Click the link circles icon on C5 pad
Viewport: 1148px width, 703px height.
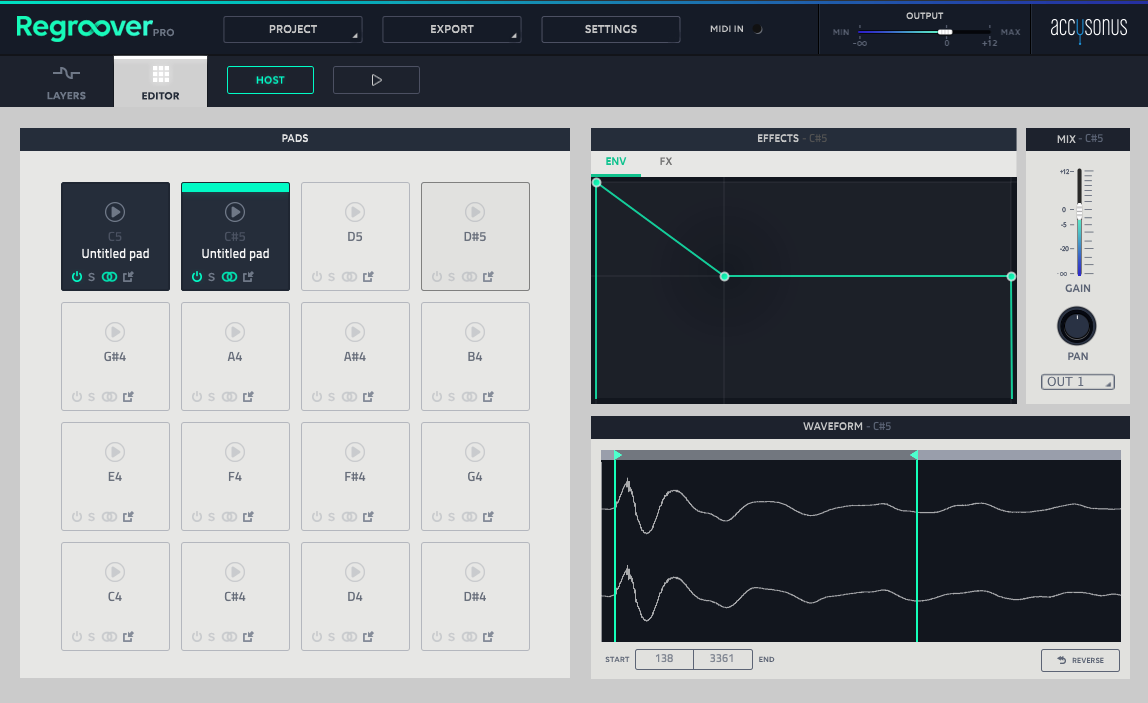tap(109, 277)
